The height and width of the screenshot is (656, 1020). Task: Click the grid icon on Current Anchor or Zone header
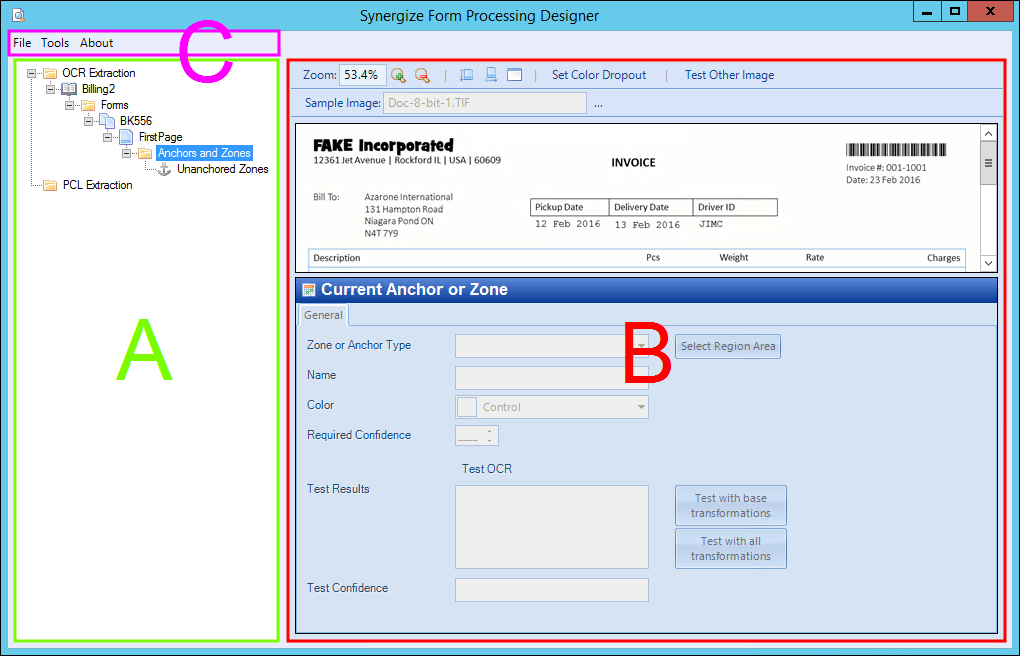coord(311,289)
